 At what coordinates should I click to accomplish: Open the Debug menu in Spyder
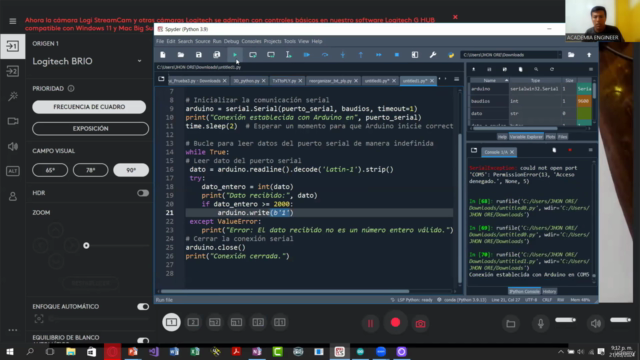(x=231, y=41)
